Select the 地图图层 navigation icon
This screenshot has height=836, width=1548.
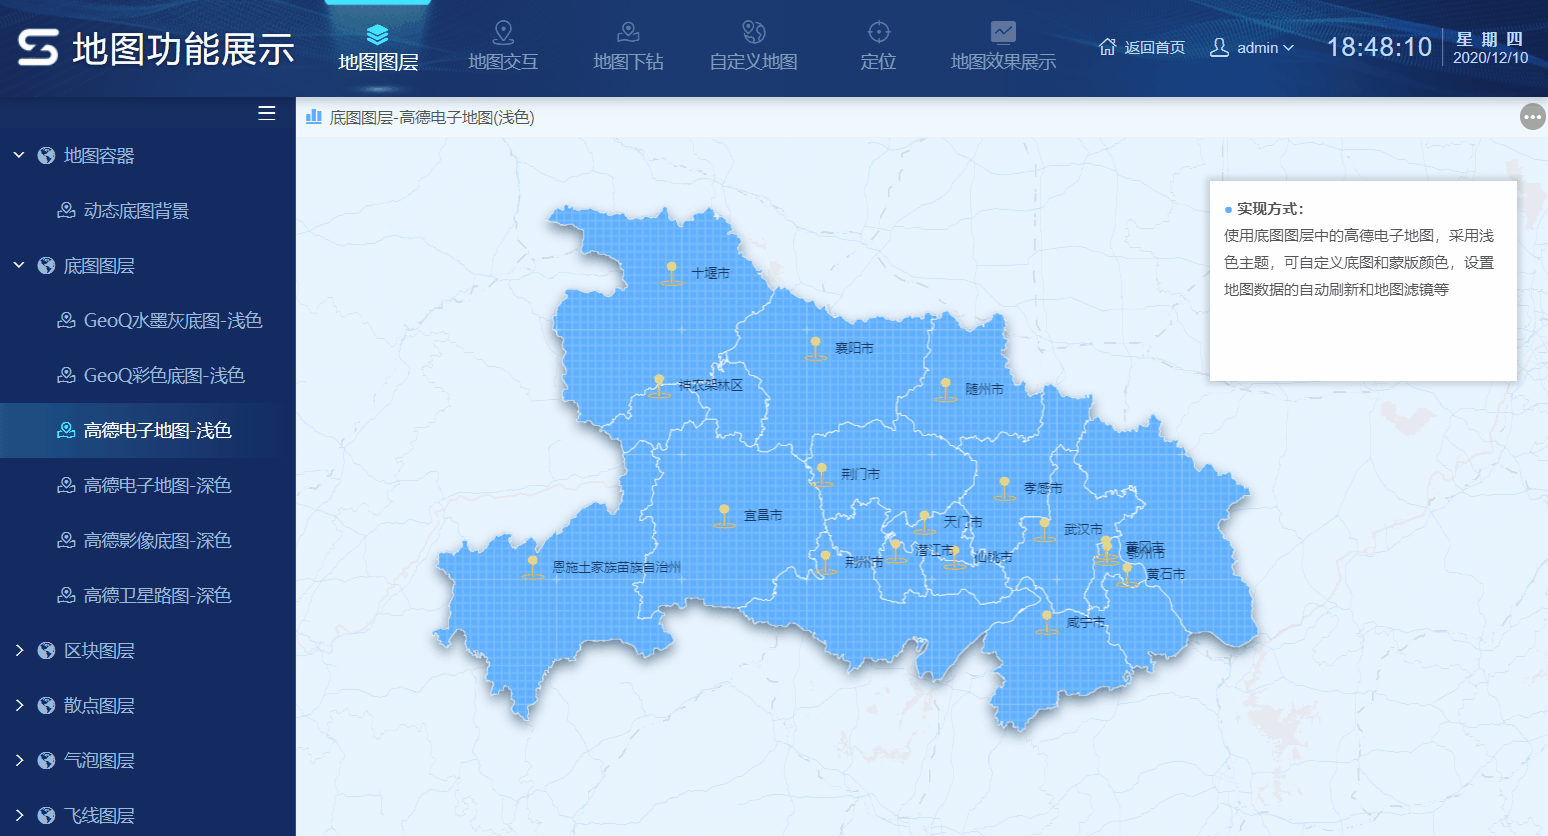(x=377, y=31)
